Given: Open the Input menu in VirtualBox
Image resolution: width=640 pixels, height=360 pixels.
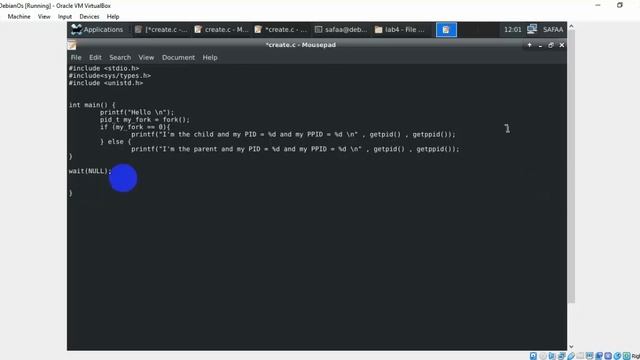Looking at the screenshot, I should point(64,17).
